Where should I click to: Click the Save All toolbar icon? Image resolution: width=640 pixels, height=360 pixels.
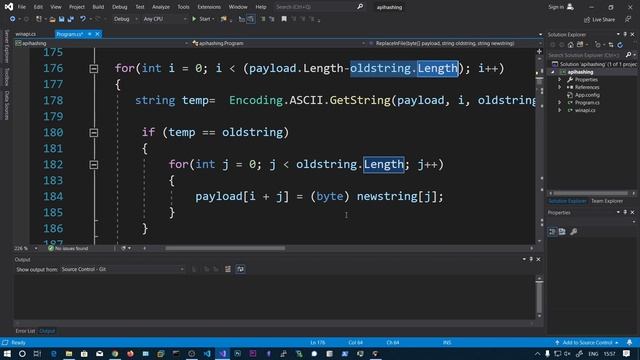point(71,19)
